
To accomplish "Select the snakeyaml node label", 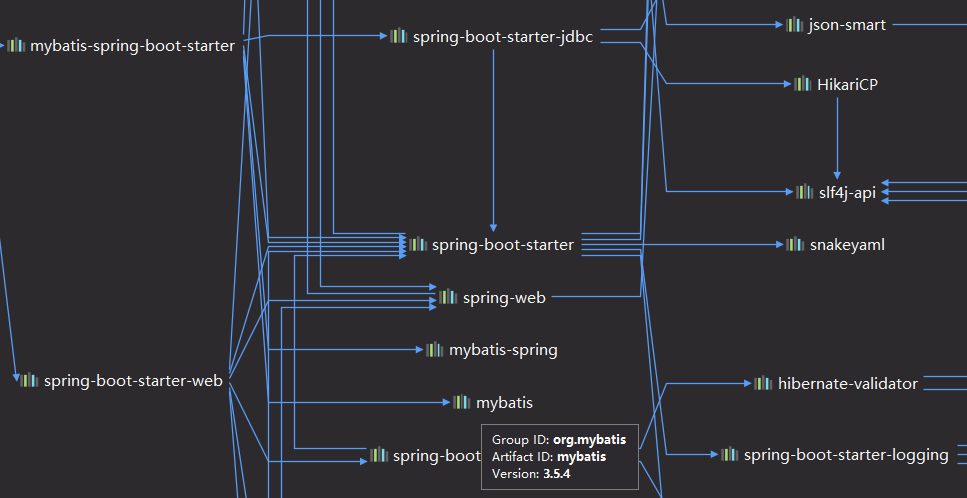I will point(847,245).
